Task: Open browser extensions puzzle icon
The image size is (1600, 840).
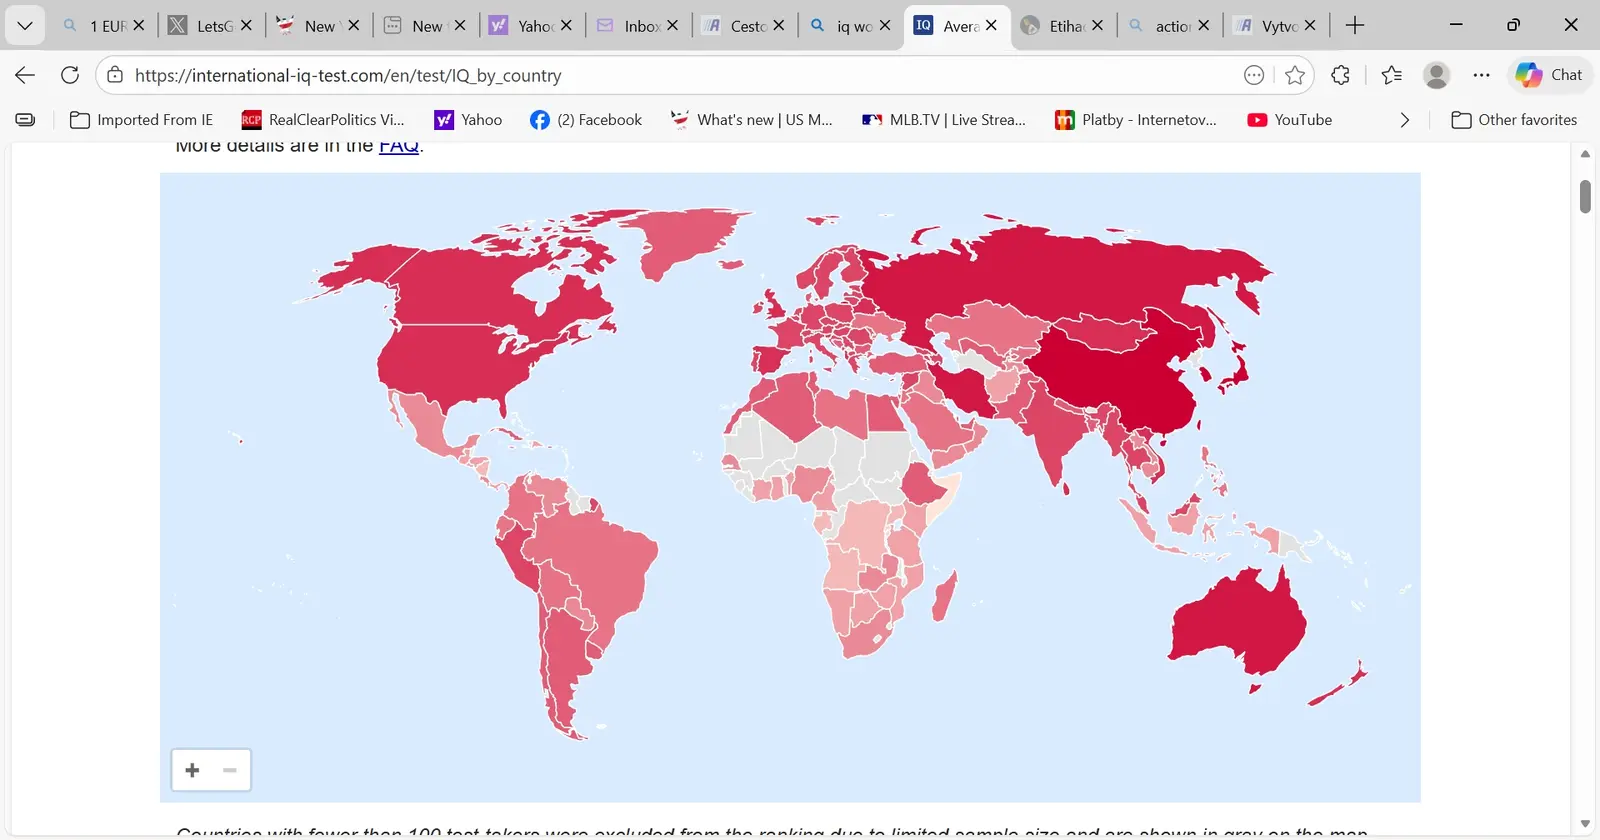Action: pyautogui.click(x=1341, y=75)
